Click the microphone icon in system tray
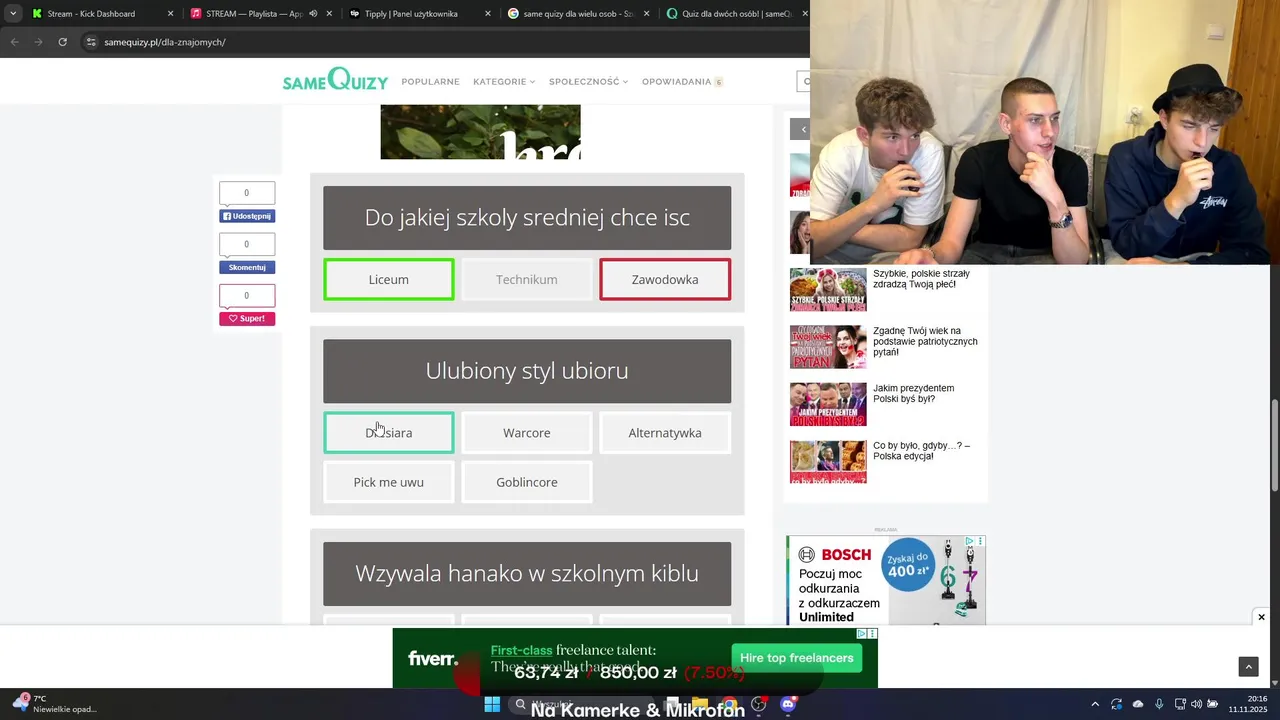This screenshot has width=1280, height=720. coord(1159,704)
